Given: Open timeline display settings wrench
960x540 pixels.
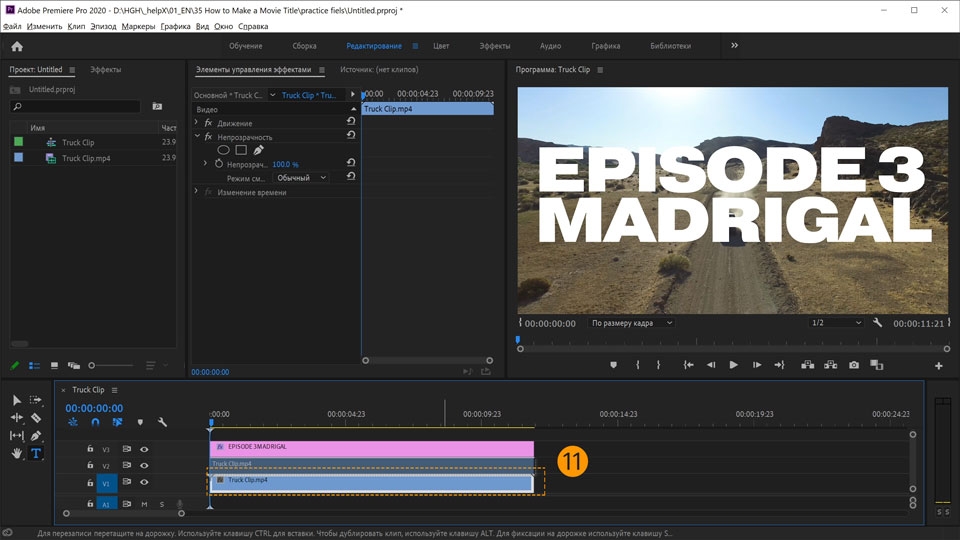Looking at the screenshot, I should 162,422.
